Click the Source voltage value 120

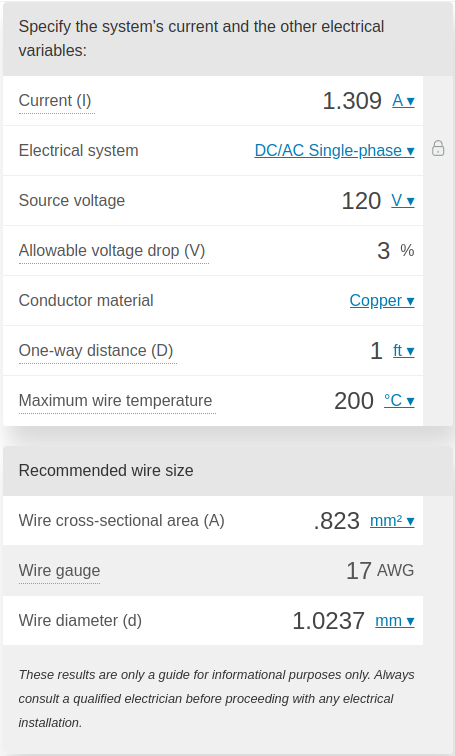click(361, 201)
